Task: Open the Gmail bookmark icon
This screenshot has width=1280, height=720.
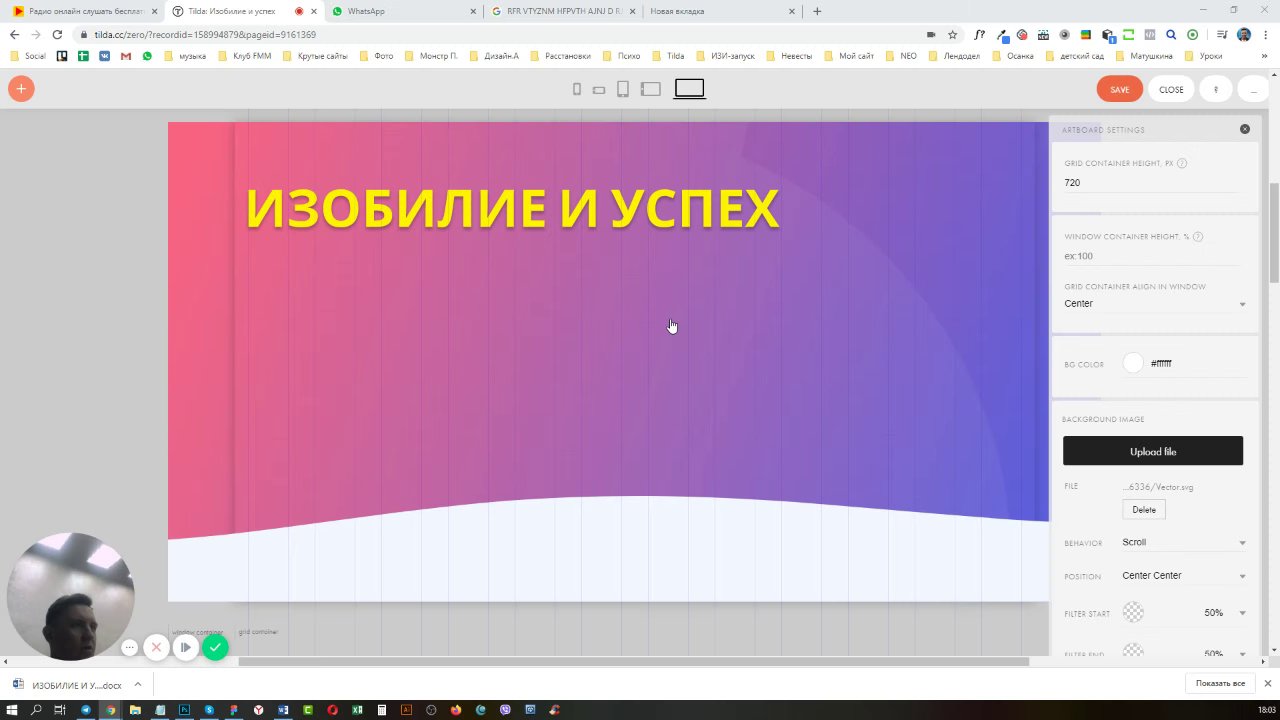Action: tap(126, 56)
